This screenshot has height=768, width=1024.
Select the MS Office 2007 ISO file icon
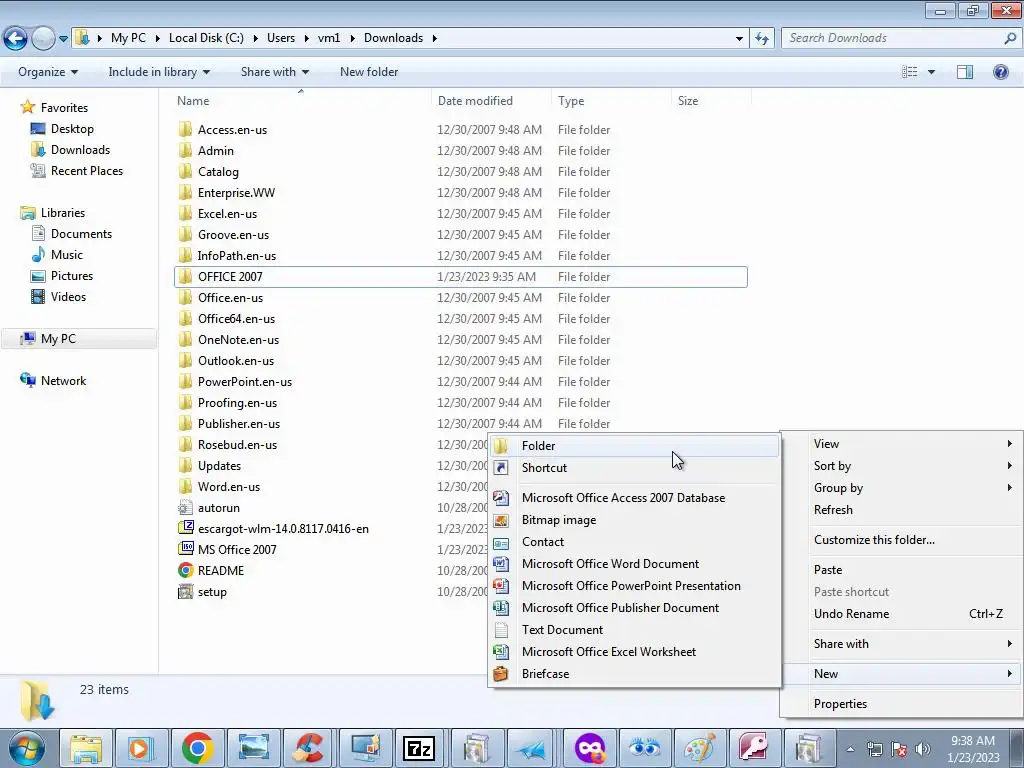click(185, 549)
